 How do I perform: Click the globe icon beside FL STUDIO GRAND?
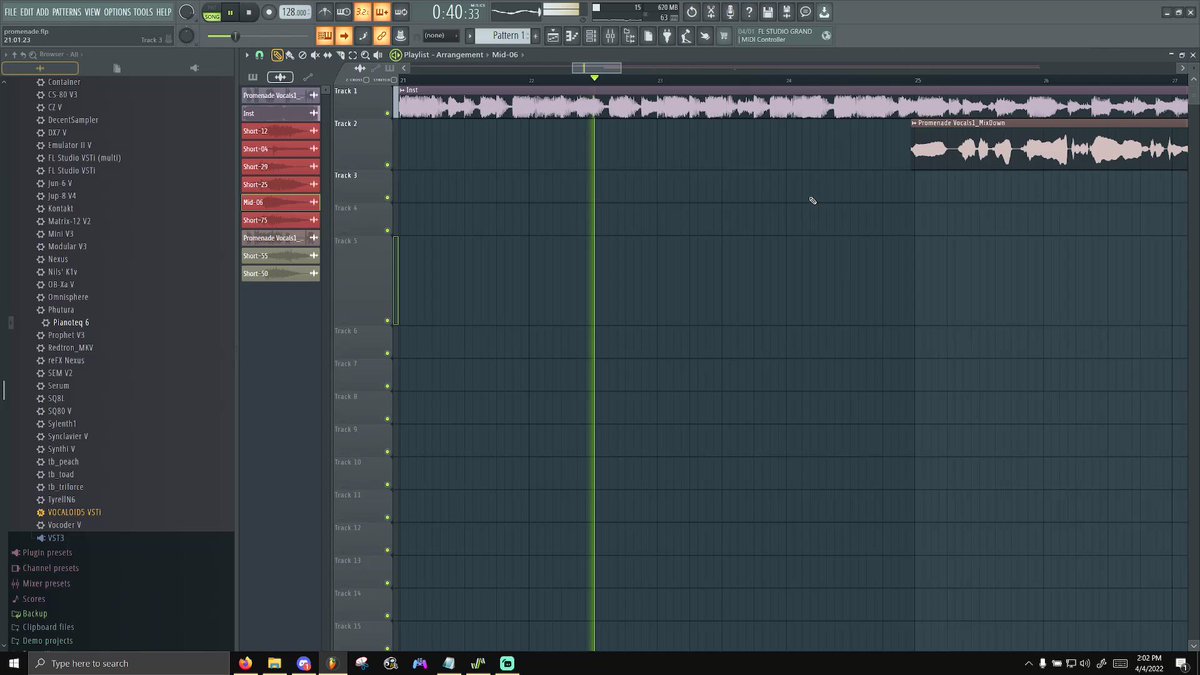(827, 36)
